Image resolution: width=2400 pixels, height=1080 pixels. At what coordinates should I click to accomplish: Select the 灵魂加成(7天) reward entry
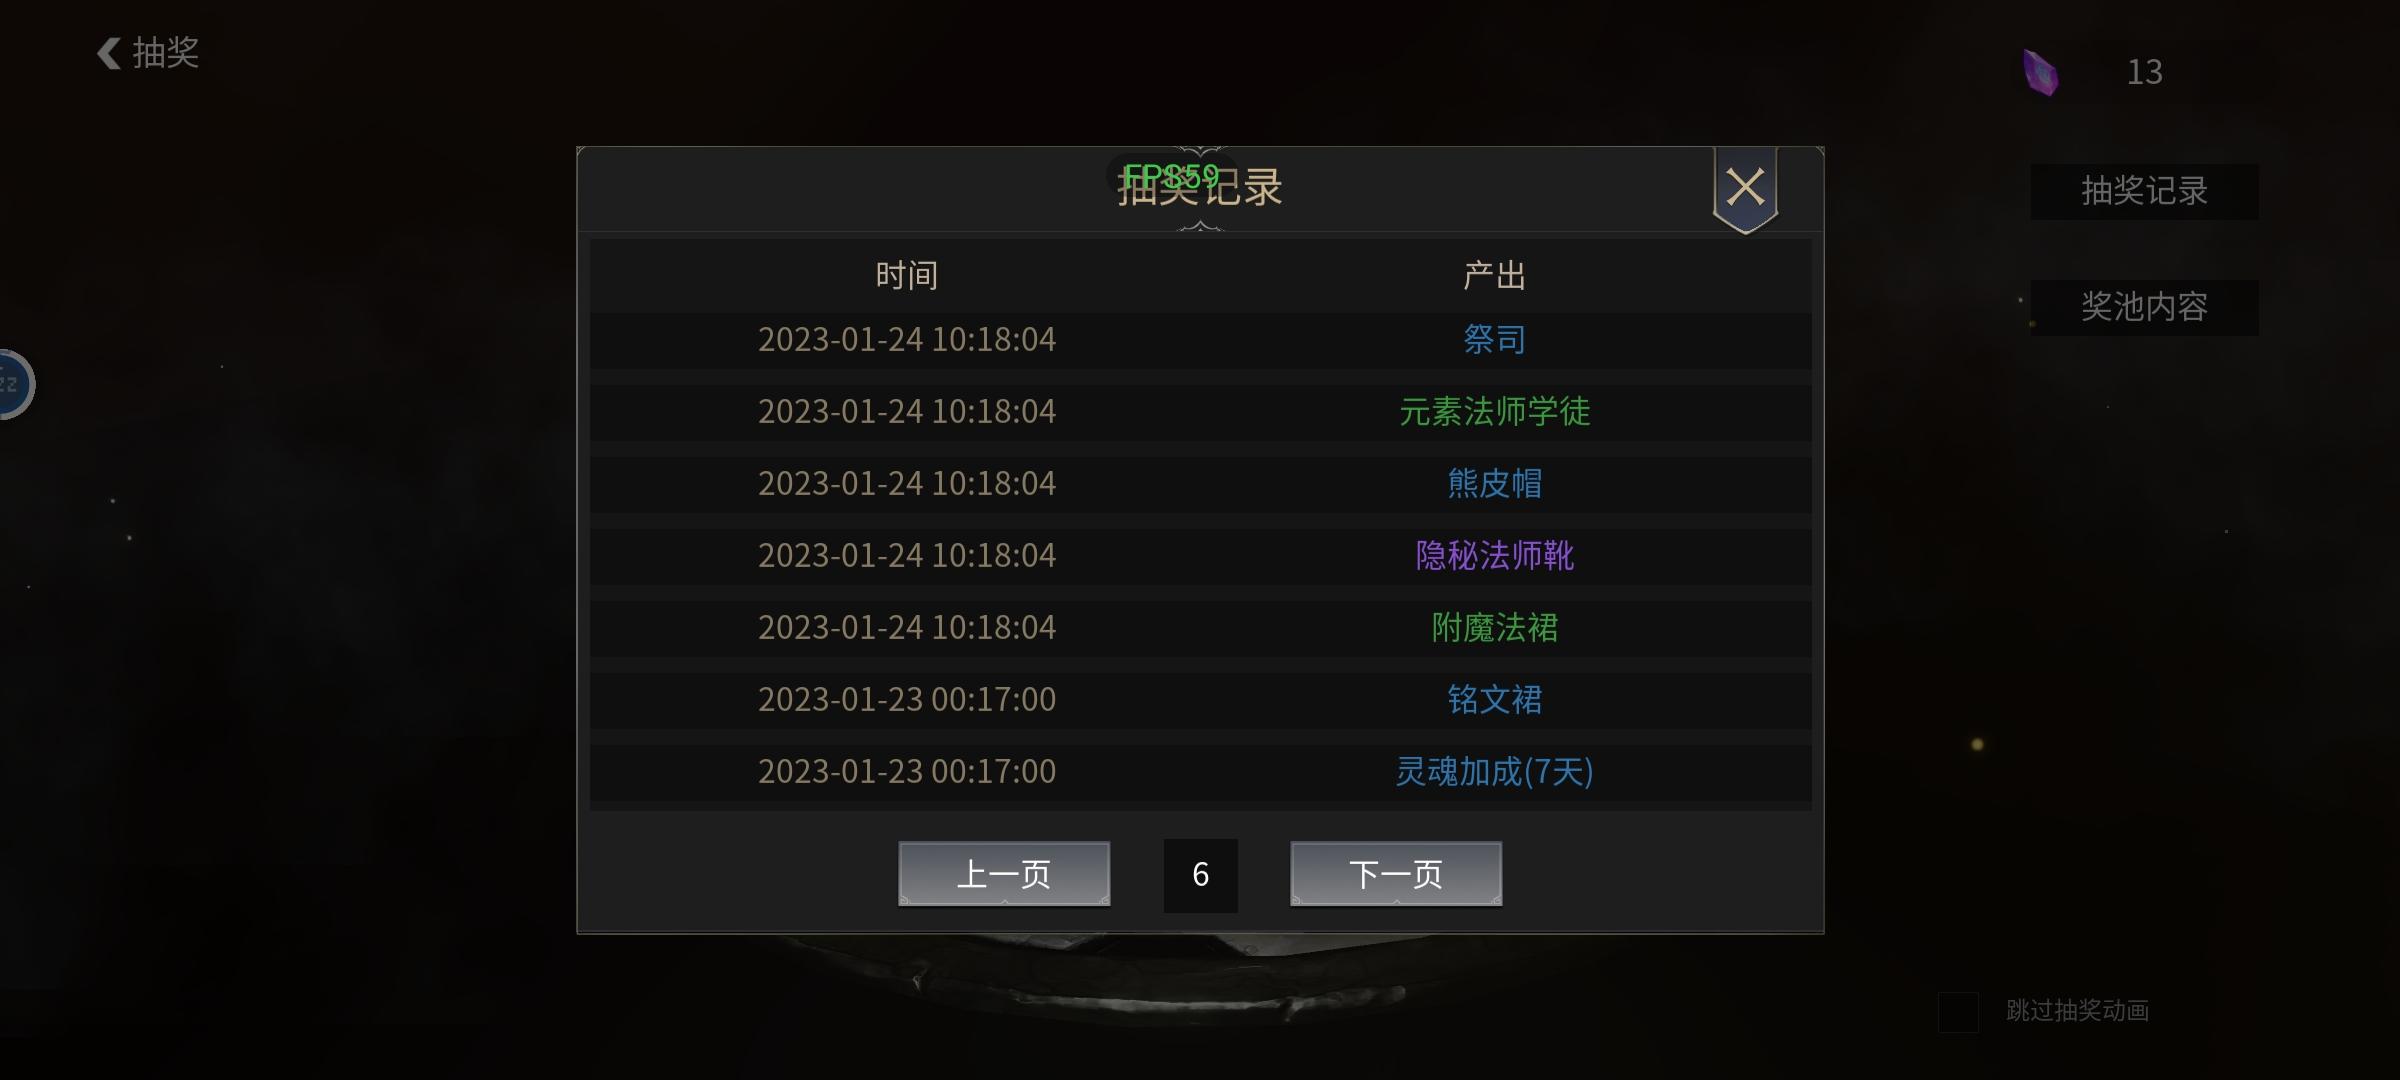(1495, 772)
